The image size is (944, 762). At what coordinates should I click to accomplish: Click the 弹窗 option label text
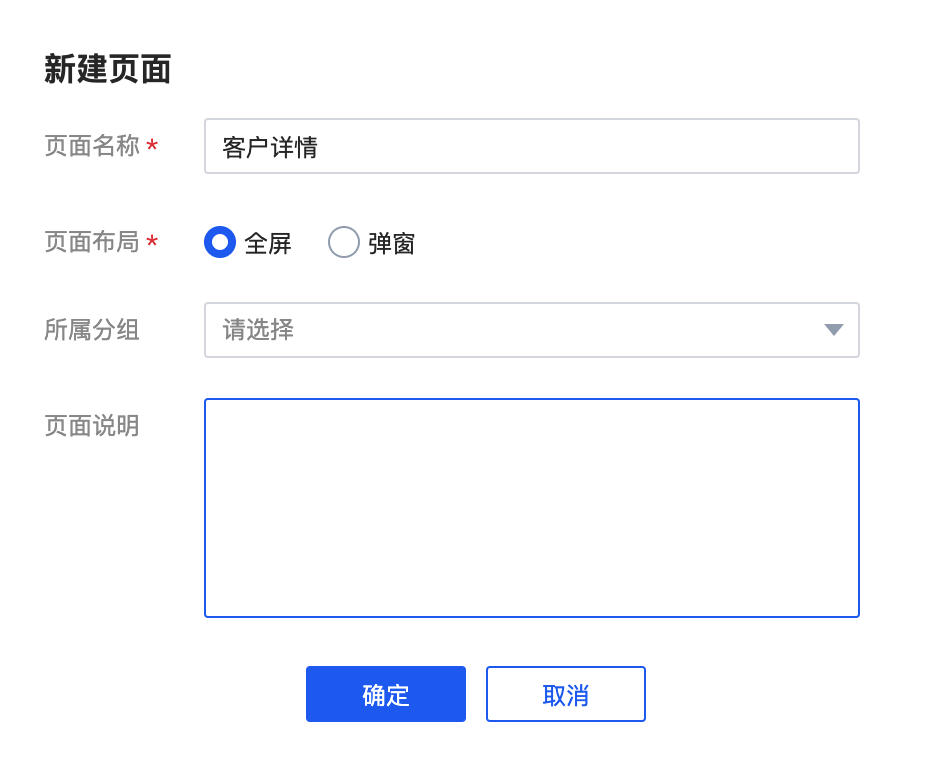click(x=392, y=243)
